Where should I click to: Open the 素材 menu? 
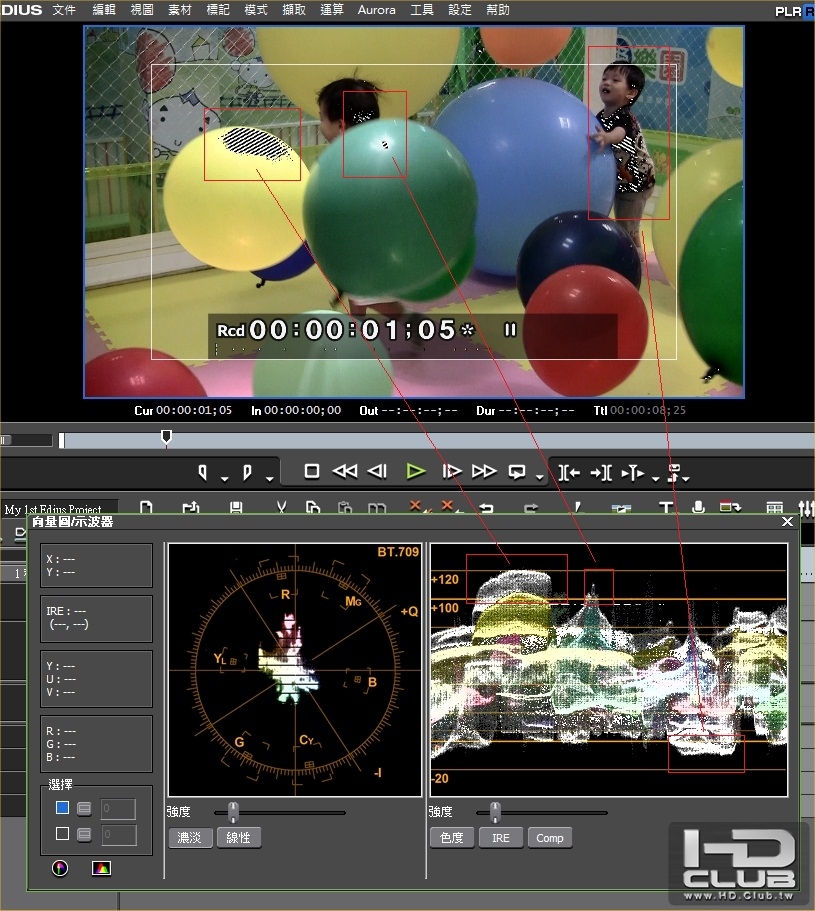click(179, 10)
